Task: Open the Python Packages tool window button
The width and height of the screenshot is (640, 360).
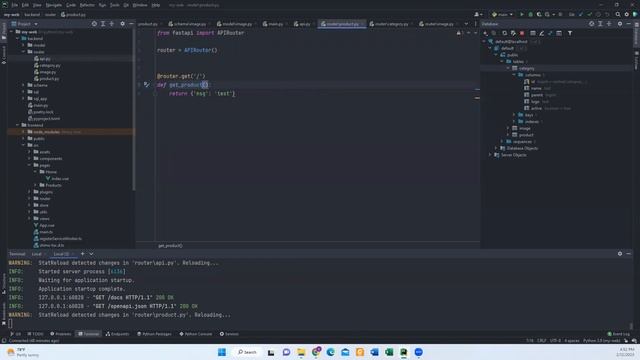Action: [154, 333]
